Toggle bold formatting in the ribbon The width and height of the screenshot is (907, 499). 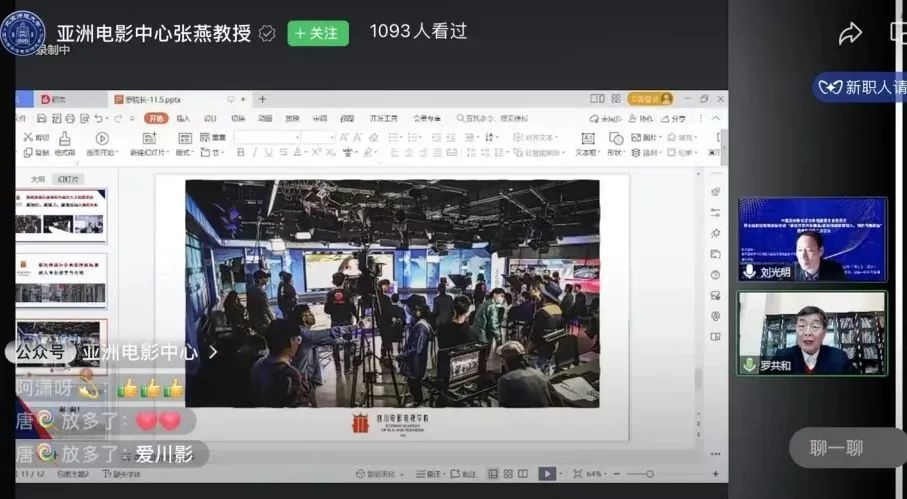(241, 153)
